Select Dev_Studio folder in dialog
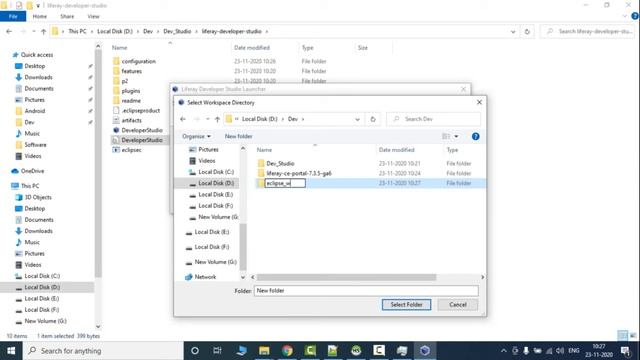640x360 pixels. click(x=280, y=163)
